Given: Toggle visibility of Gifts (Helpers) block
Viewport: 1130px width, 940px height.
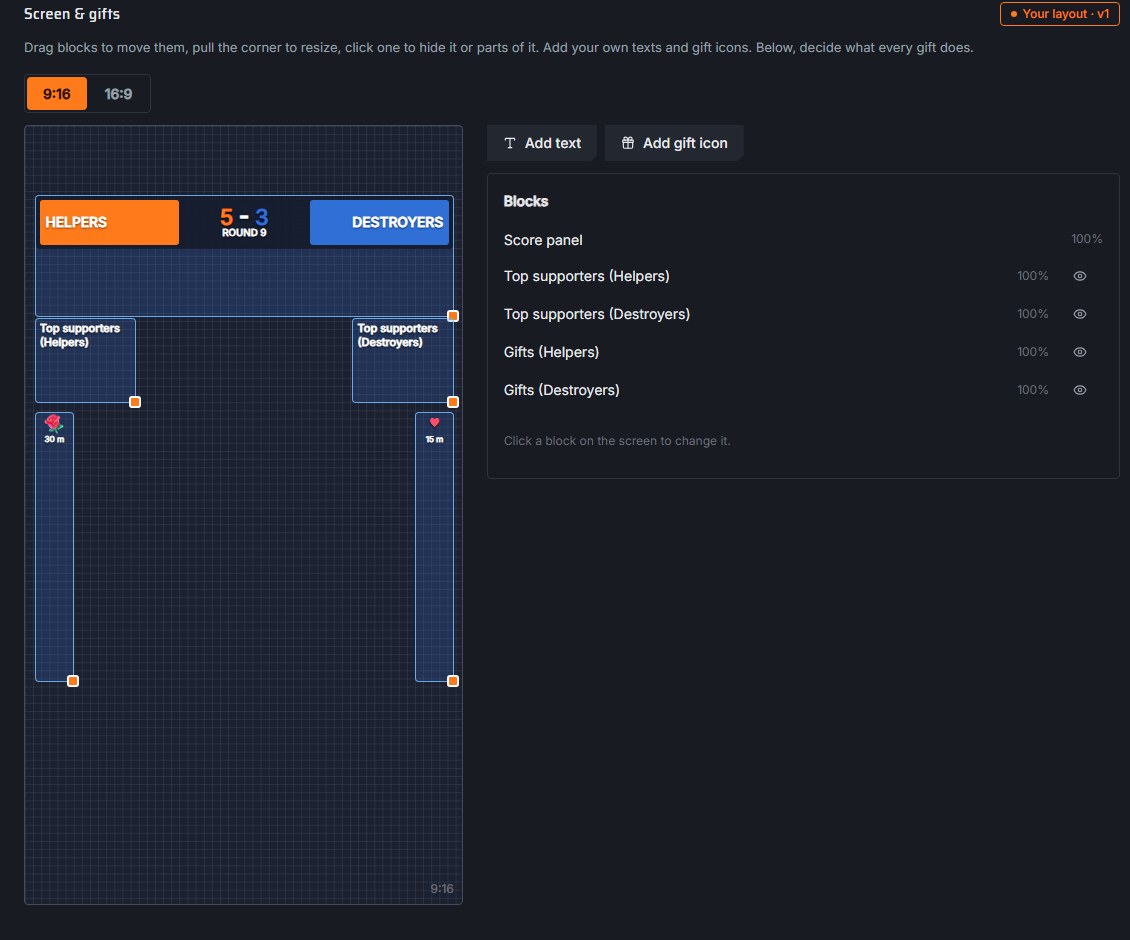Looking at the screenshot, I should coord(1080,352).
